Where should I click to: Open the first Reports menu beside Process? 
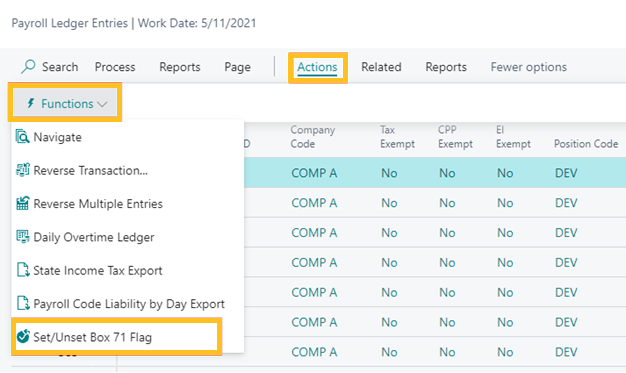pos(180,67)
